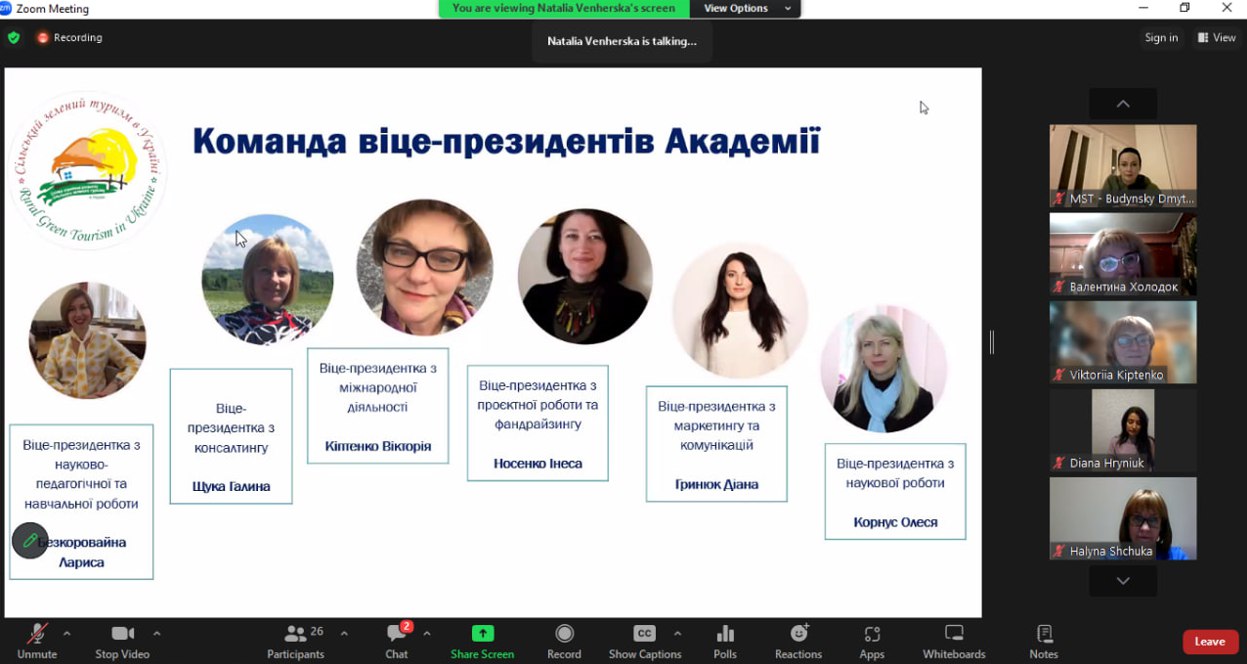Click the Share Screen icon

(482, 641)
